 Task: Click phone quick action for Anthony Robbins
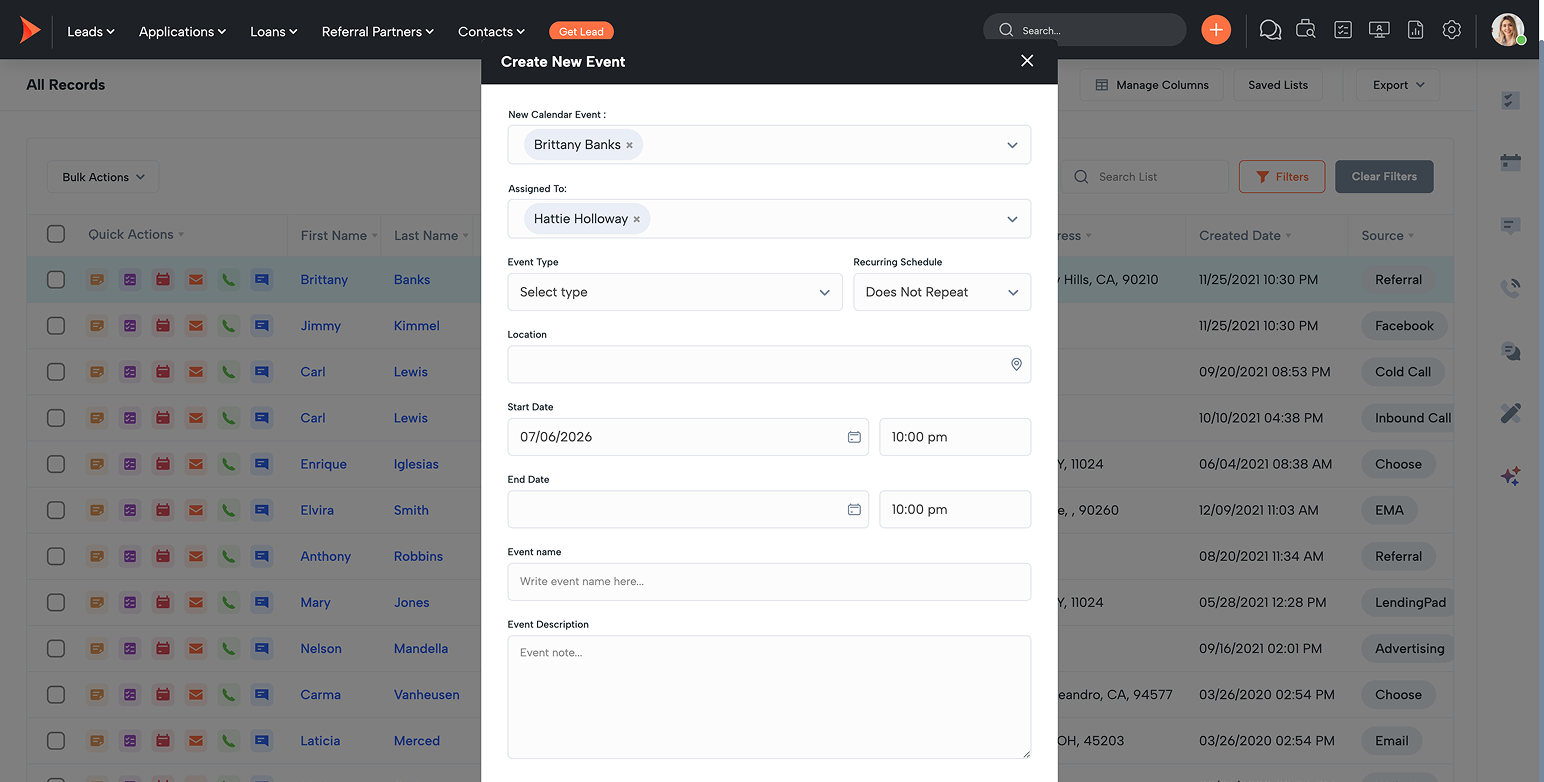click(229, 556)
